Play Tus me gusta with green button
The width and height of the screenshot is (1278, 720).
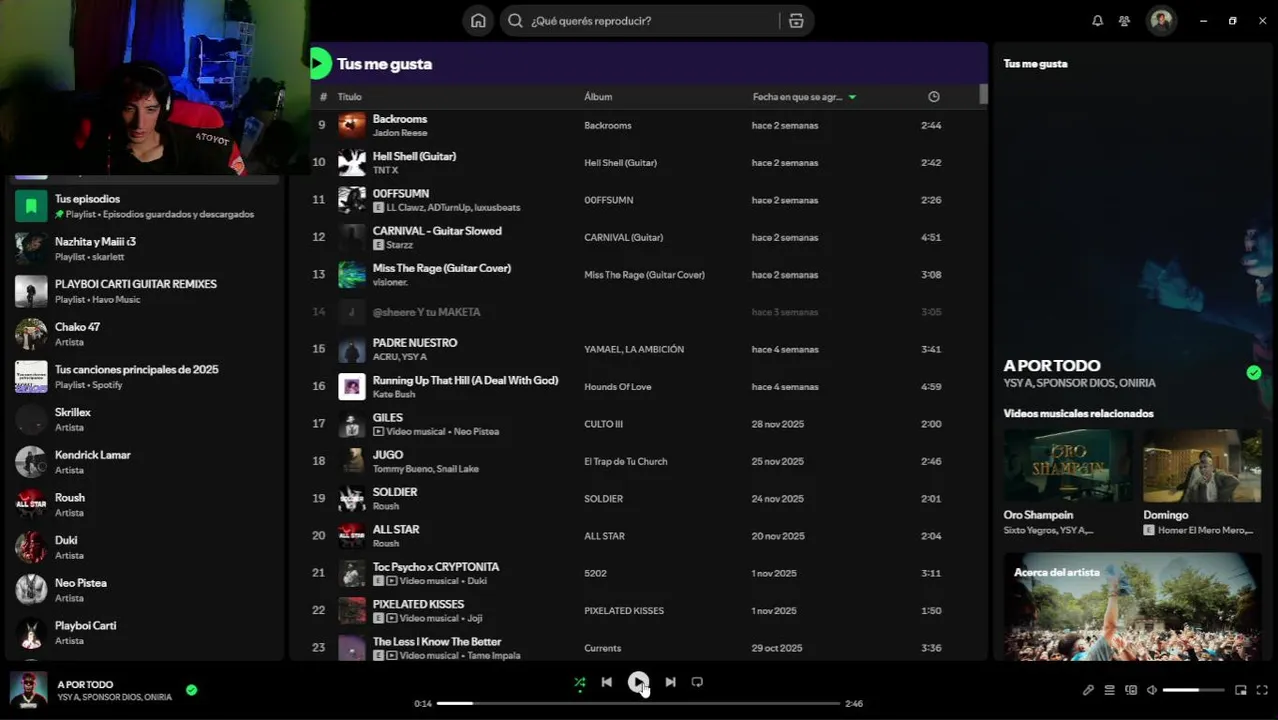point(318,63)
